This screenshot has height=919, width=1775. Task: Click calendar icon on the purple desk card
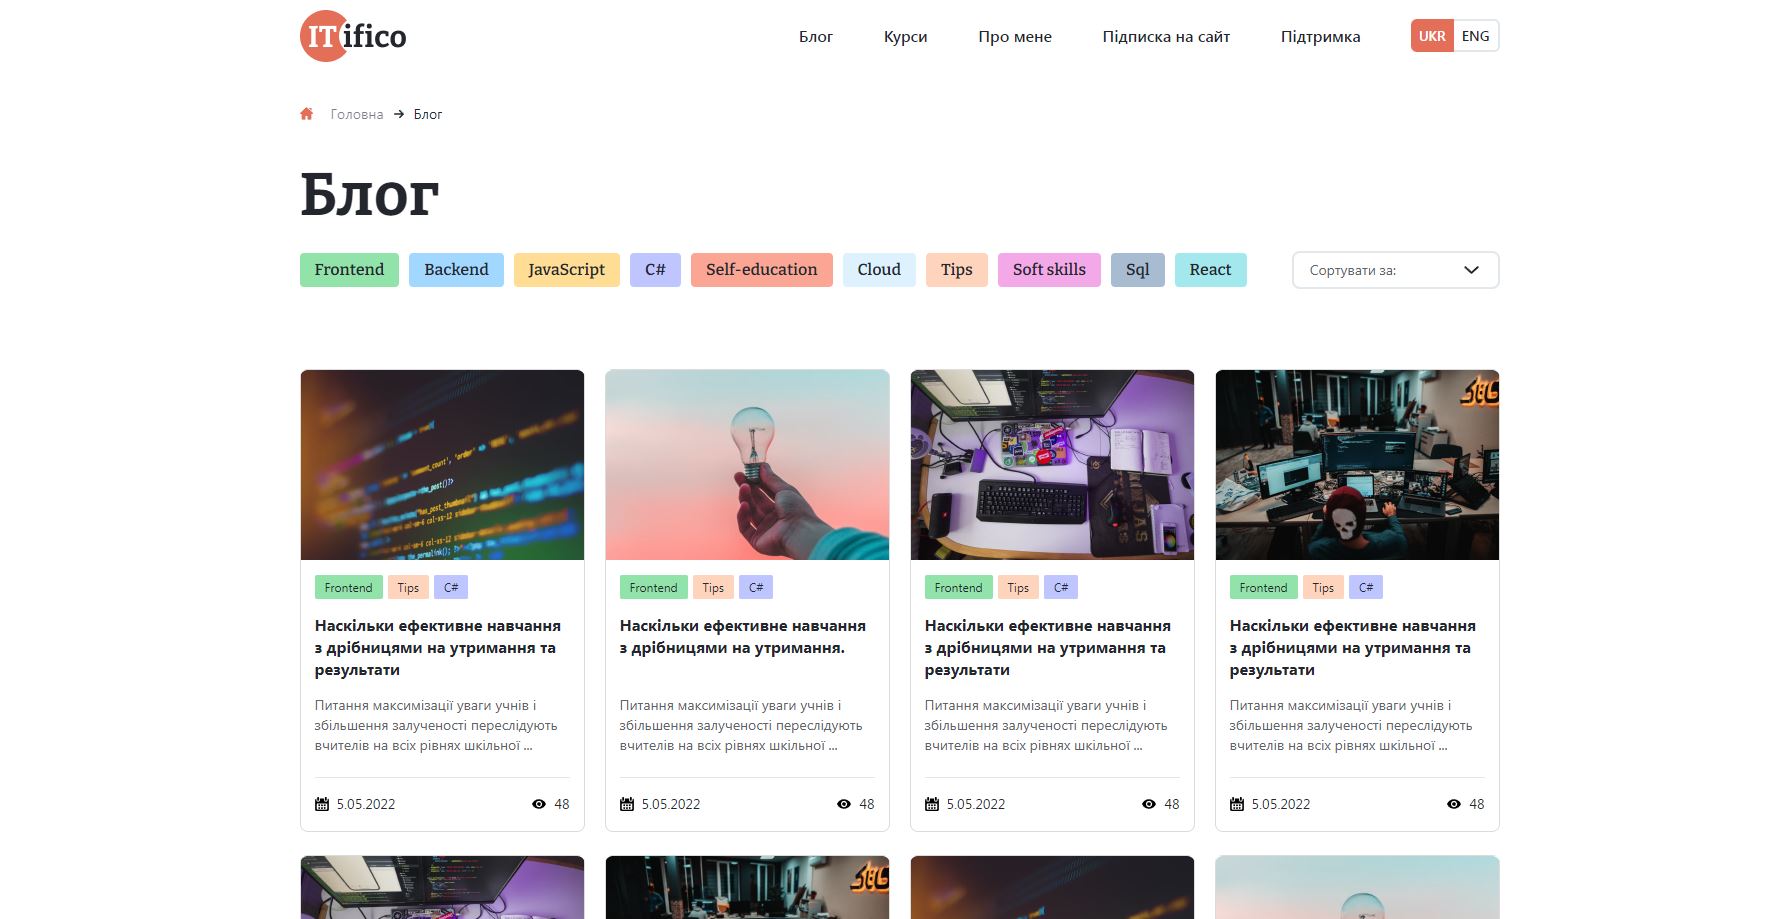point(932,804)
